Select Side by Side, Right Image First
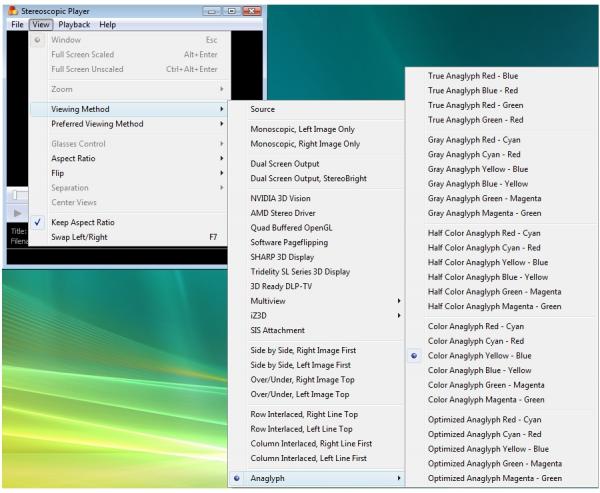Viewport: 600px width, 493px height. coord(316,350)
